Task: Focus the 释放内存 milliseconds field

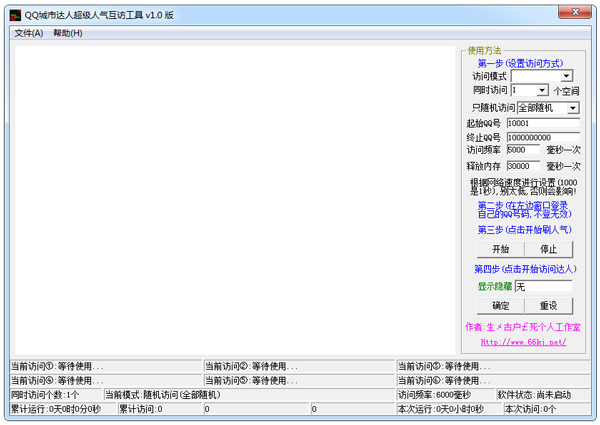Action: point(523,166)
